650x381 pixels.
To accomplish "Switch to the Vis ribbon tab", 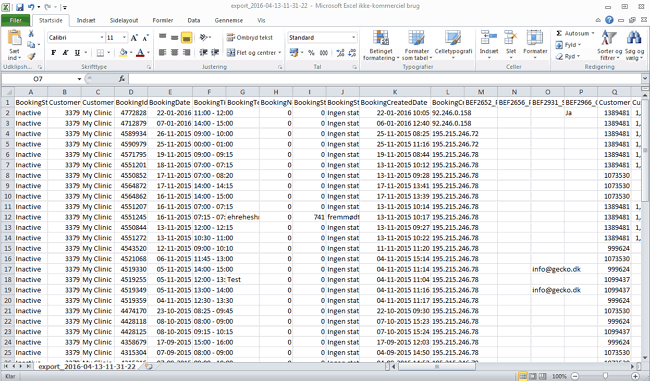I will (x=261, y=20).
